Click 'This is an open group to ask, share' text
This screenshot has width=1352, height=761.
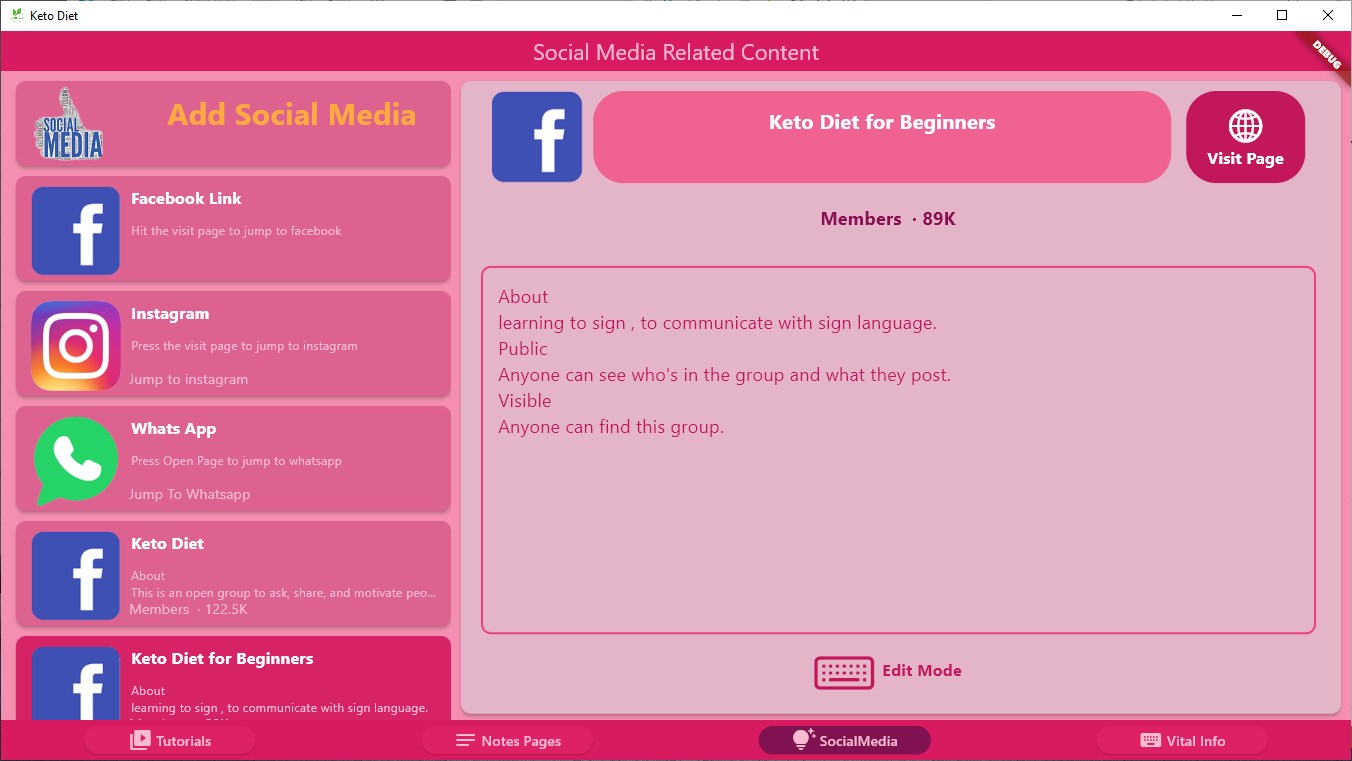284,593
